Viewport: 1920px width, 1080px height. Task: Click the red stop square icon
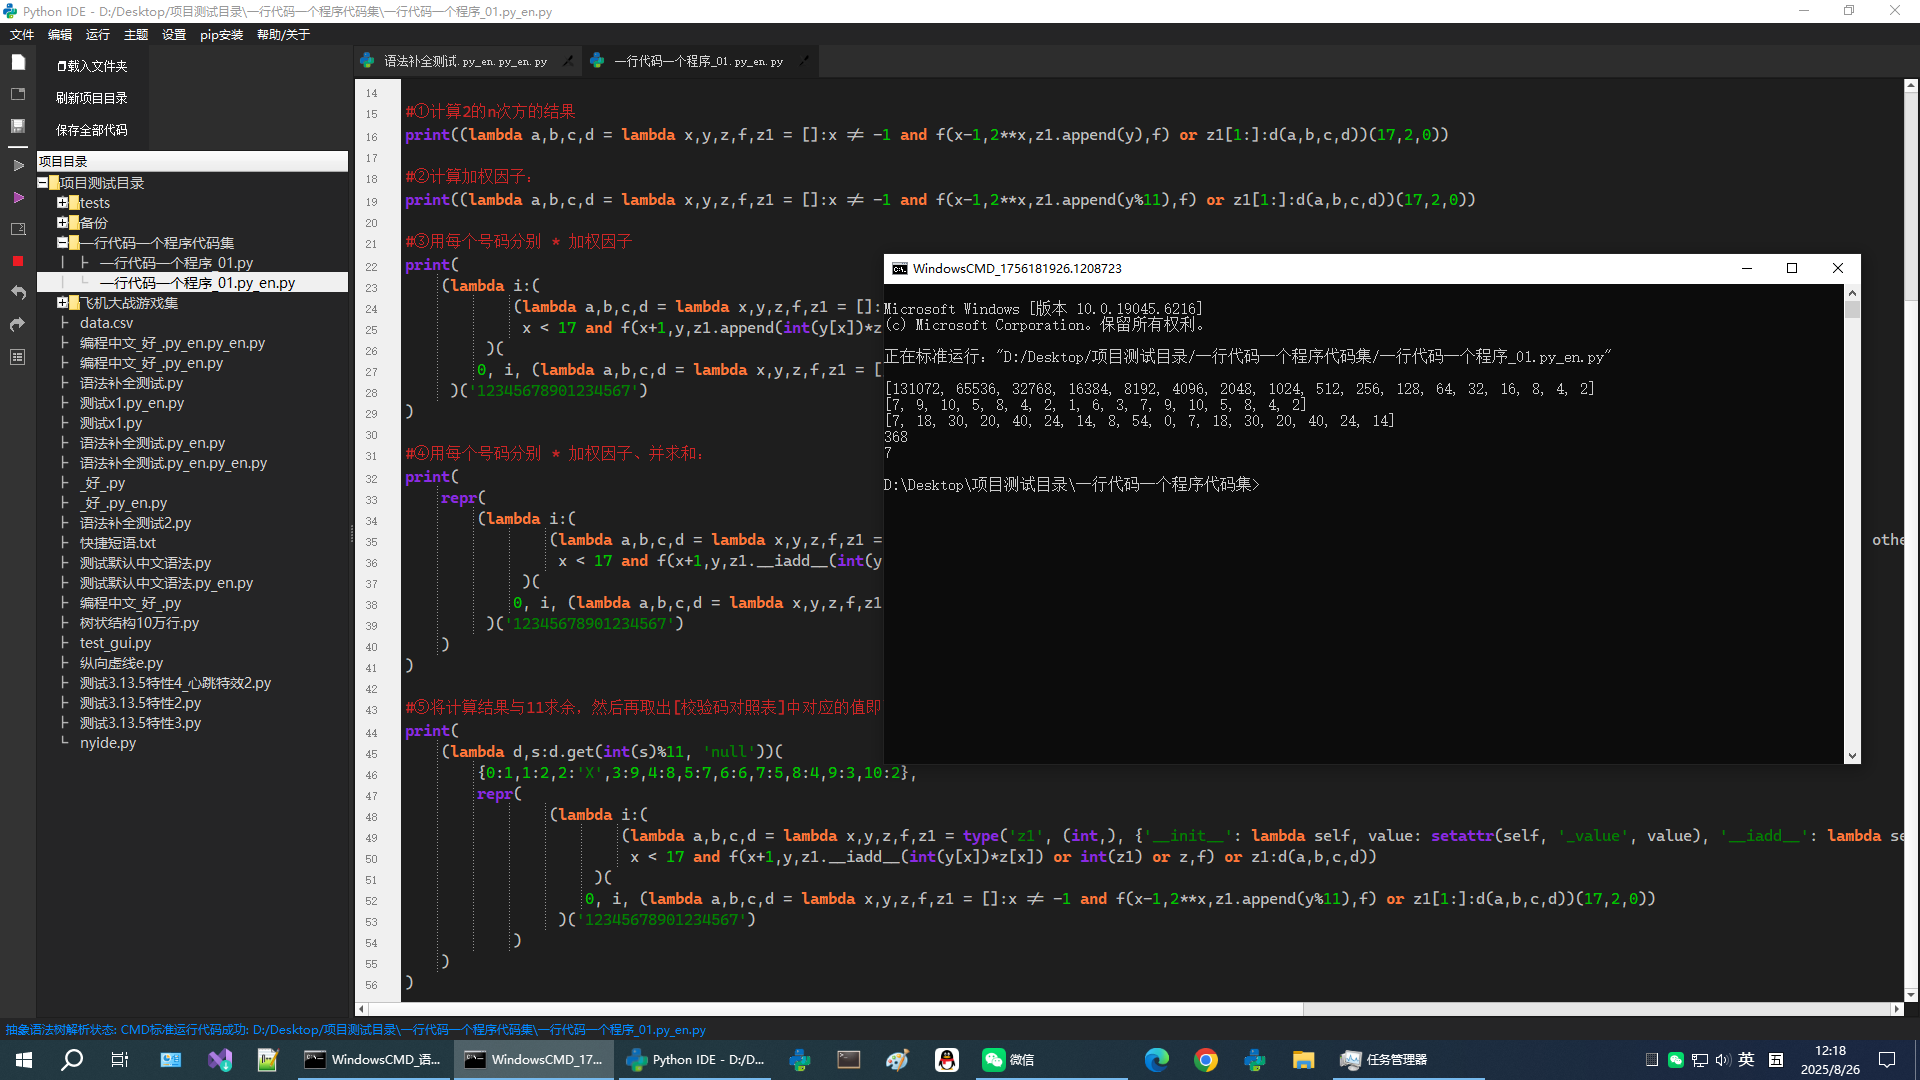(18, 261)
